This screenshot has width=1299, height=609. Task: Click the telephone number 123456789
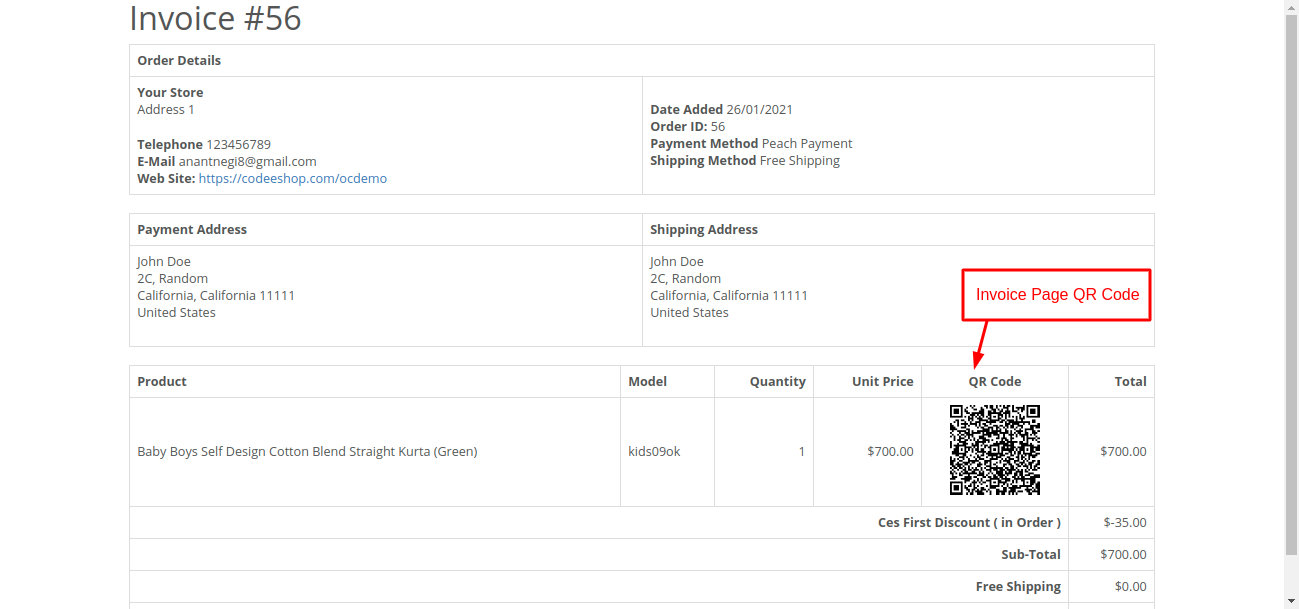click(x=238, y=145)
